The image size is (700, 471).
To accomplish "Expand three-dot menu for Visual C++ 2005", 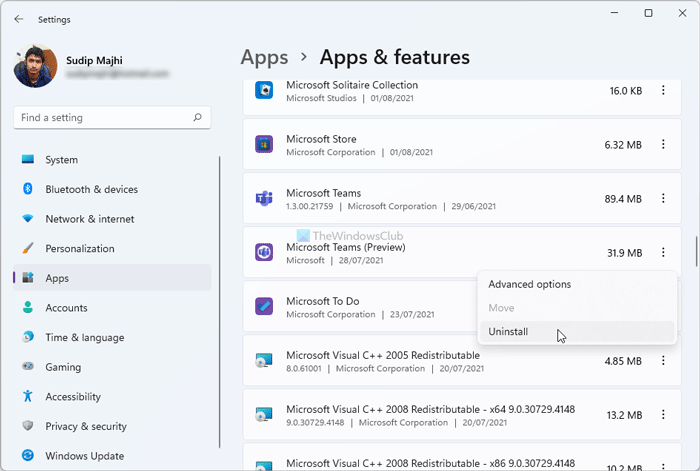I will pos(663,361).
